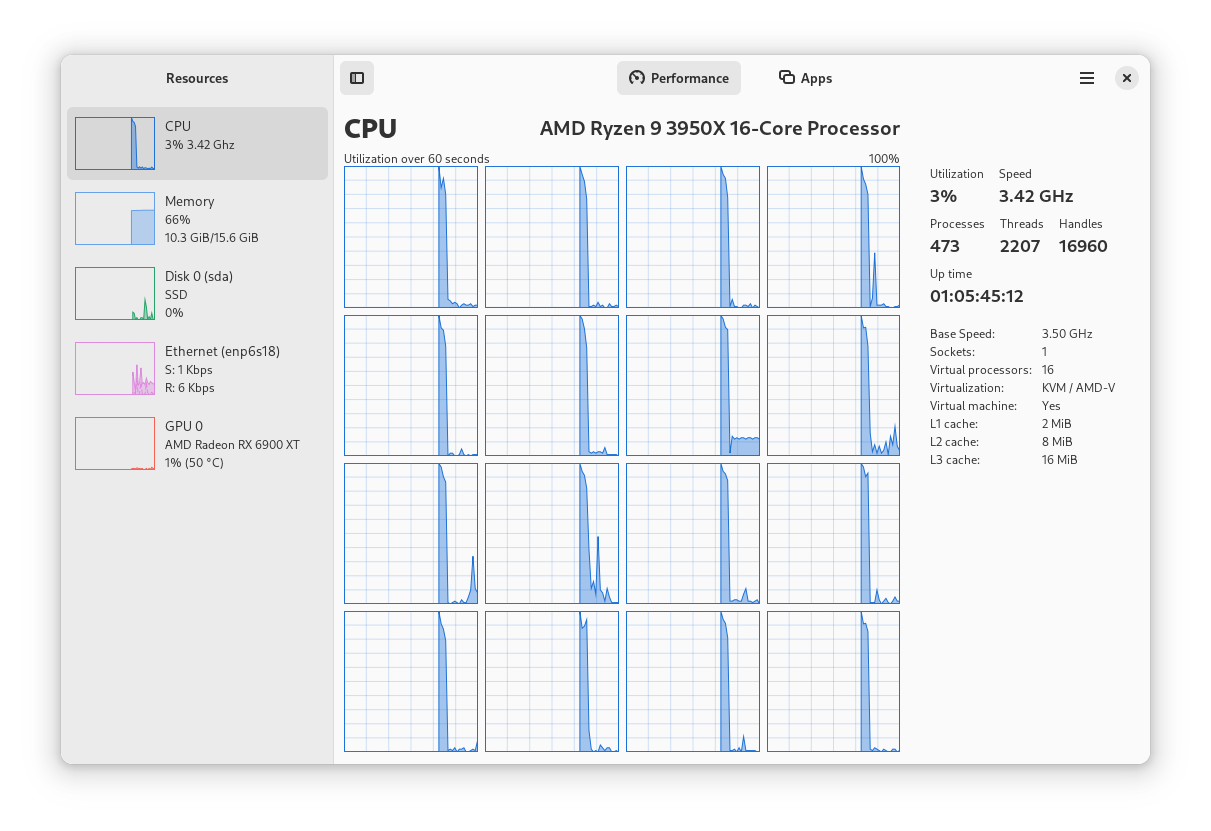
Task: Select the CPU sidebar row
Action: click(x=197, y=143)
